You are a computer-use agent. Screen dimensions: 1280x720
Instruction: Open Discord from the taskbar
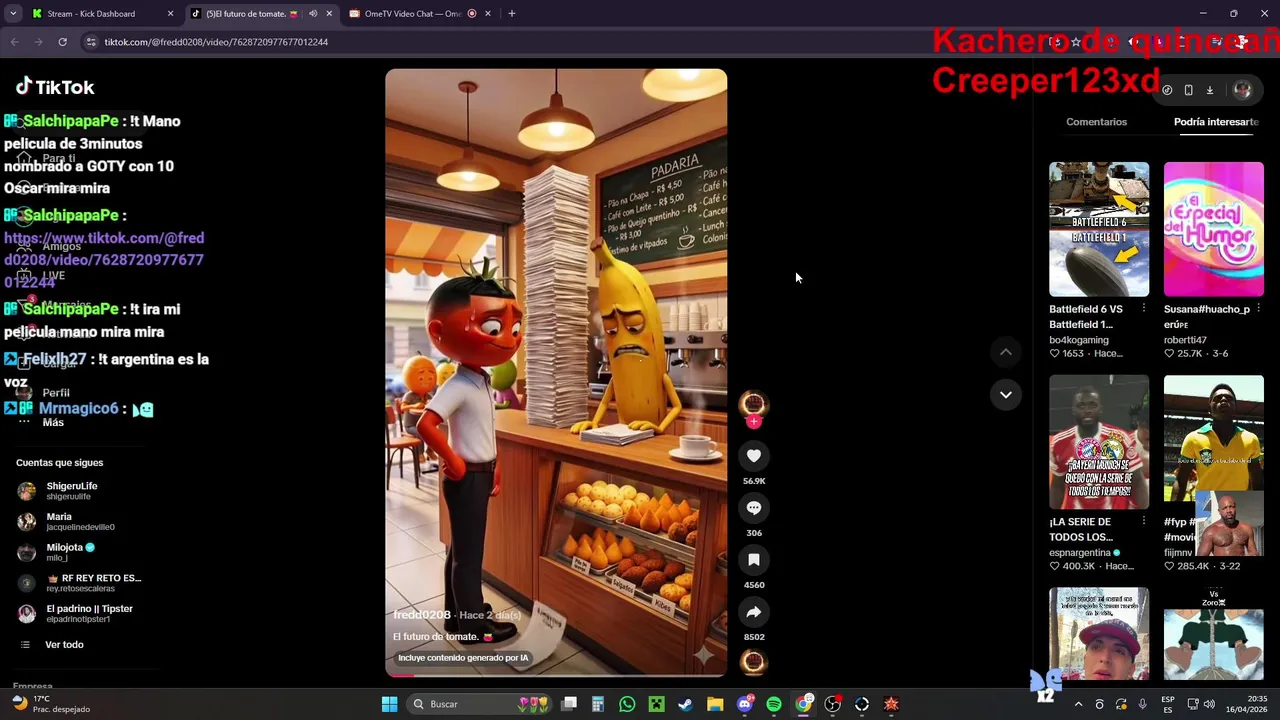[744, 704]
